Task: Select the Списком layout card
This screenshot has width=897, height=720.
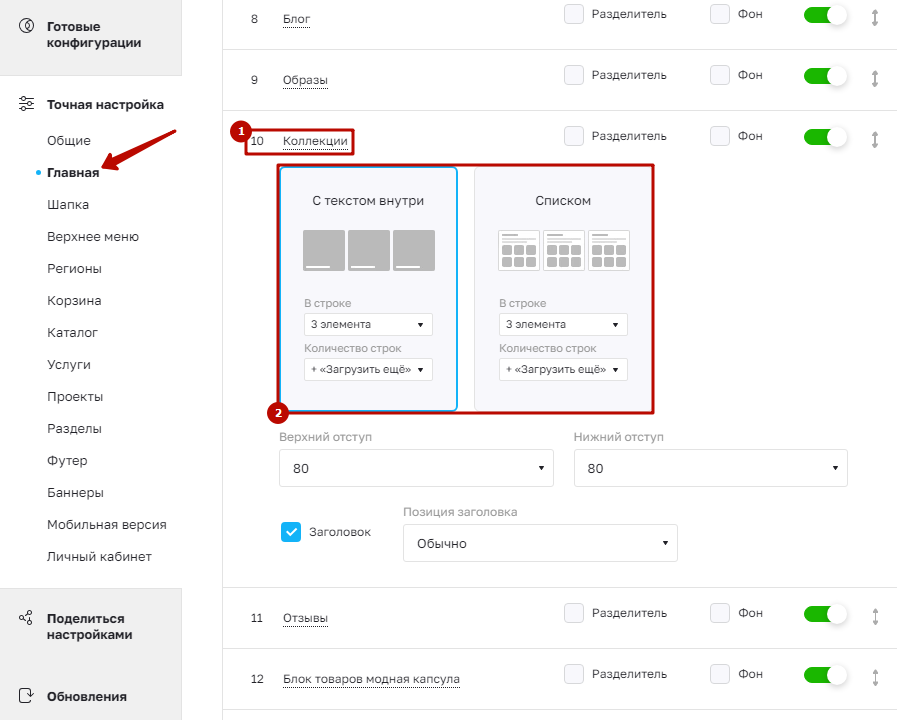Action: point(563,289)
